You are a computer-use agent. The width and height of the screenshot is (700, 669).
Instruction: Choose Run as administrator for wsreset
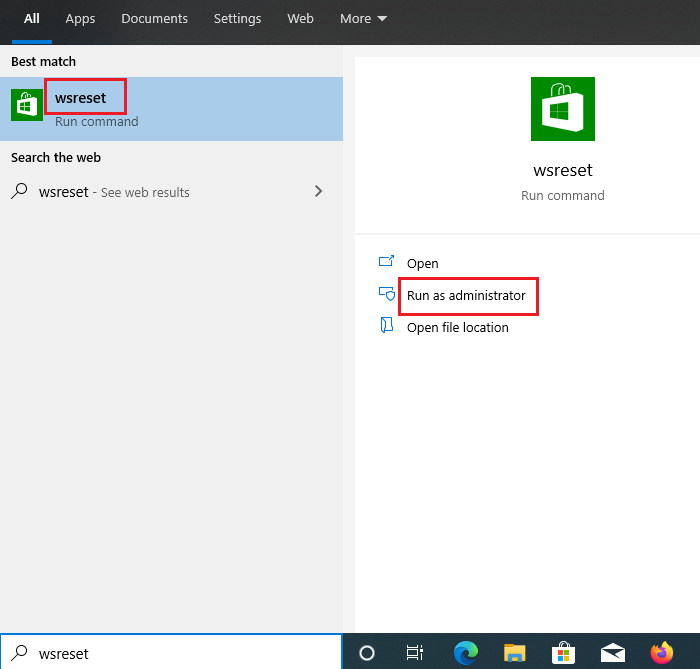tap(465, 296)
